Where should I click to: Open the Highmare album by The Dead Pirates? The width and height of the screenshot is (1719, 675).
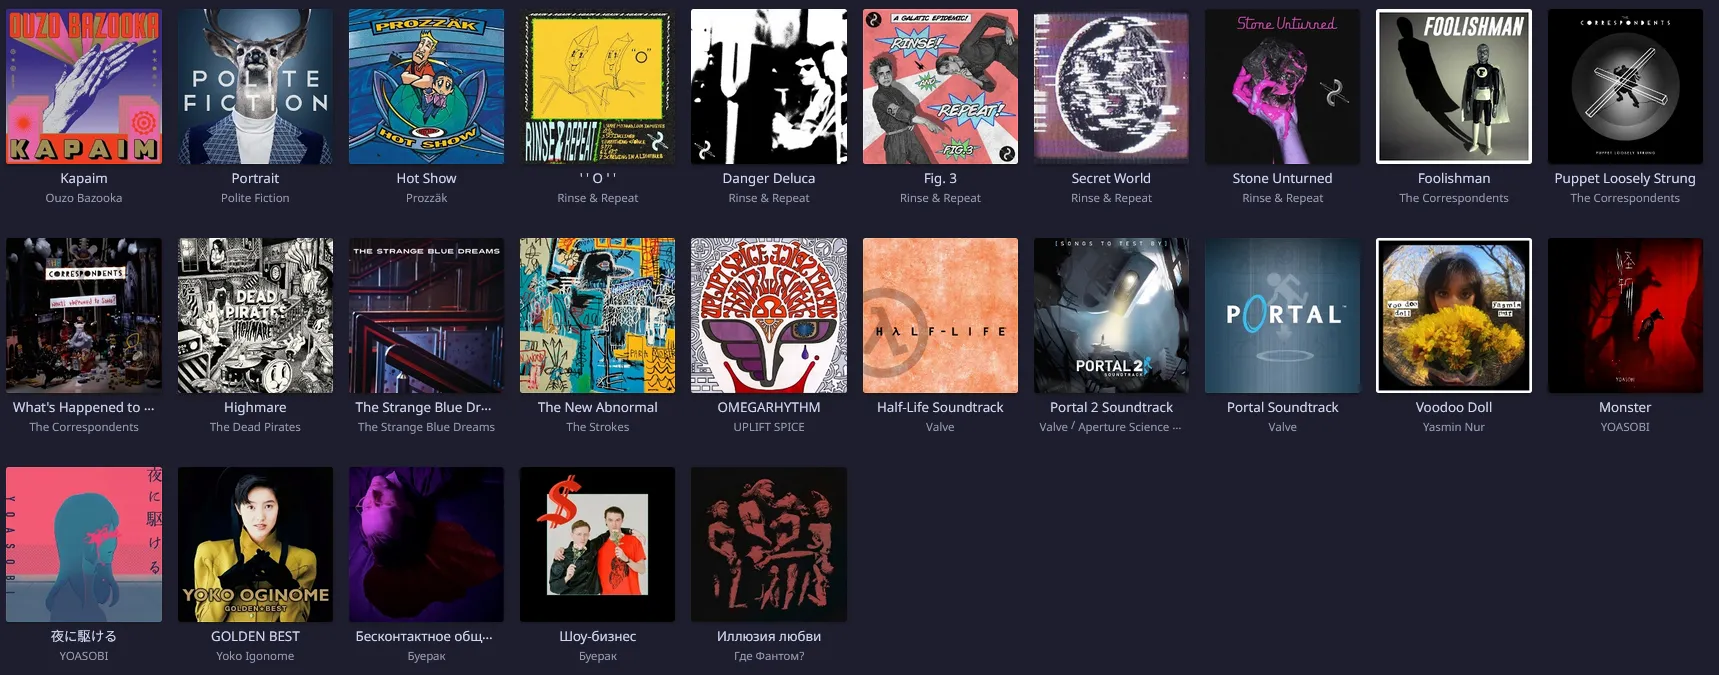[255, 315]
